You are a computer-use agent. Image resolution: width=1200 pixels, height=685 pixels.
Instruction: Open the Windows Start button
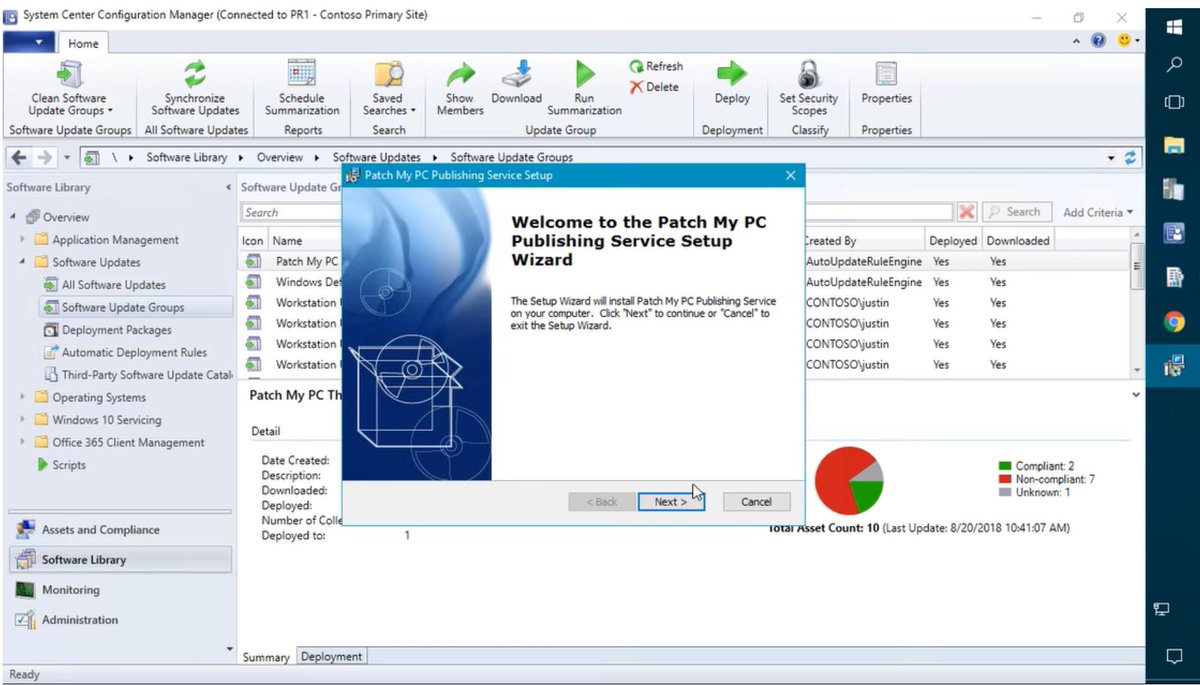tap(1174, 27)
